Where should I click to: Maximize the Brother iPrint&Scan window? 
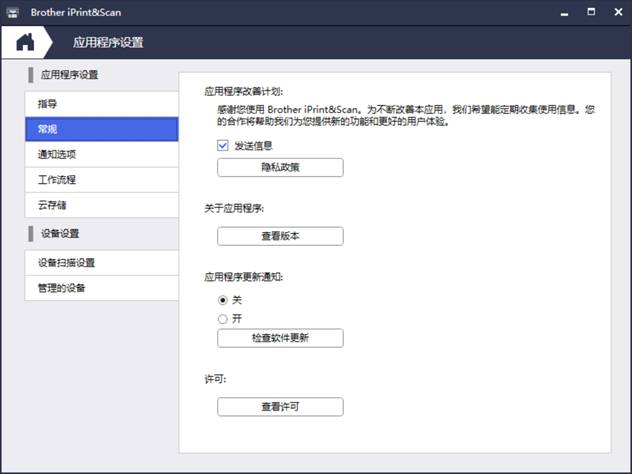click(591, 11)
